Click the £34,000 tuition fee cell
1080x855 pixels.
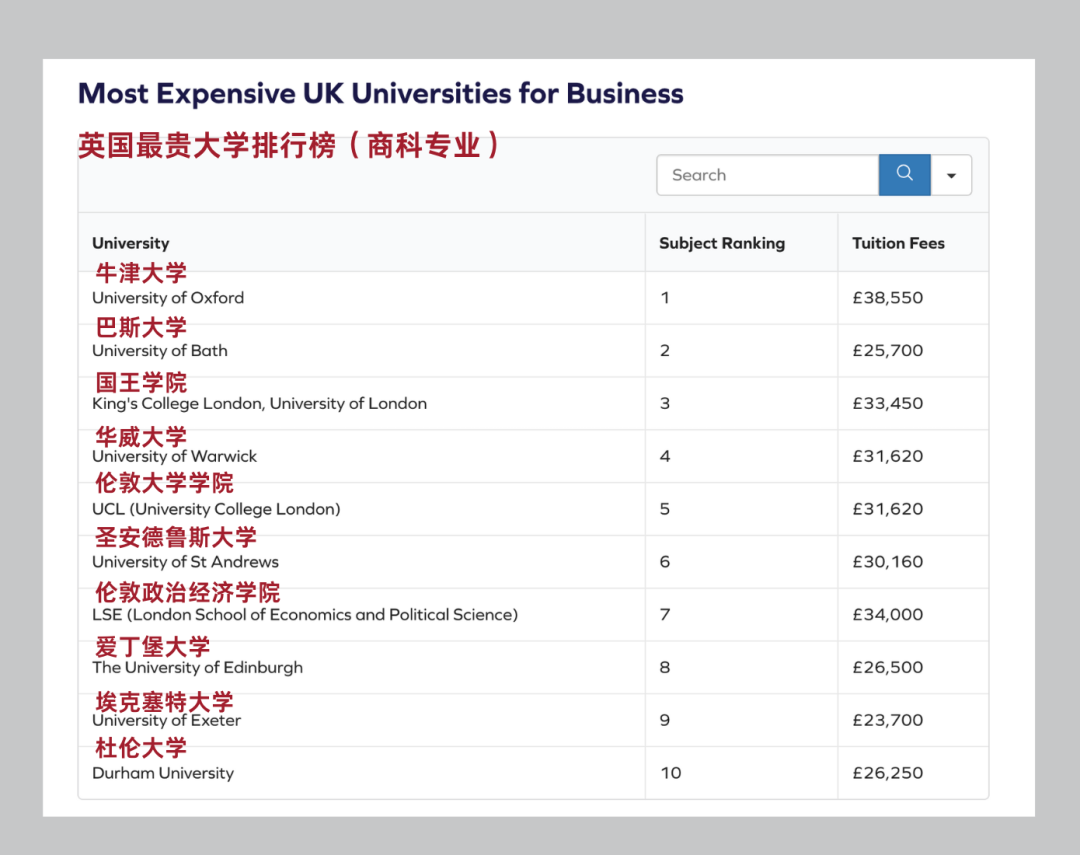pyautogui.click(x=888, y=615)
